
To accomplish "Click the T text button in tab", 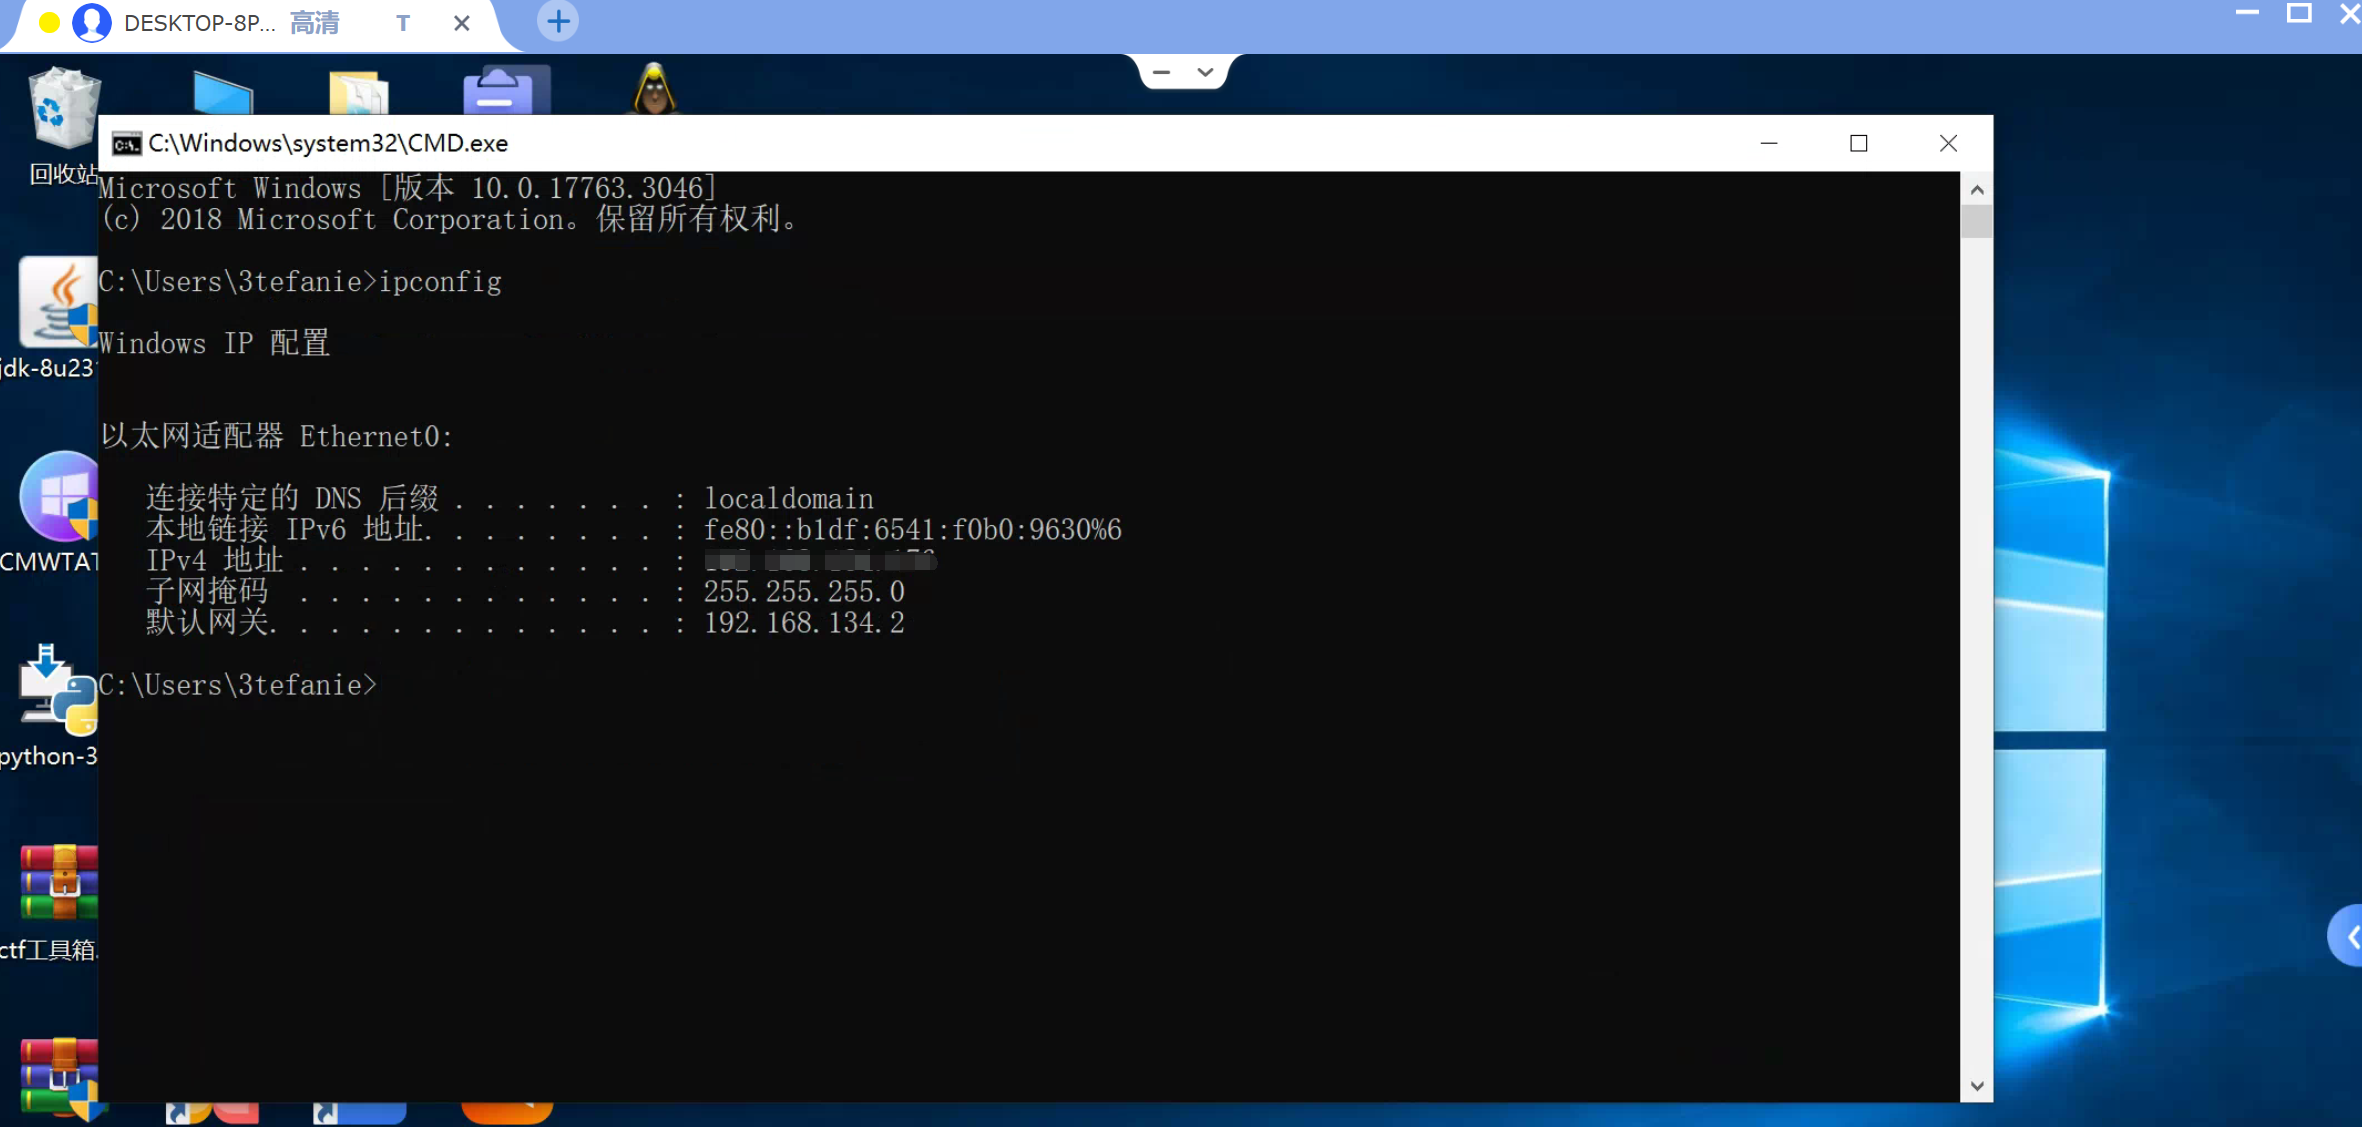I will pyautogui.click(x=403, y=23).
